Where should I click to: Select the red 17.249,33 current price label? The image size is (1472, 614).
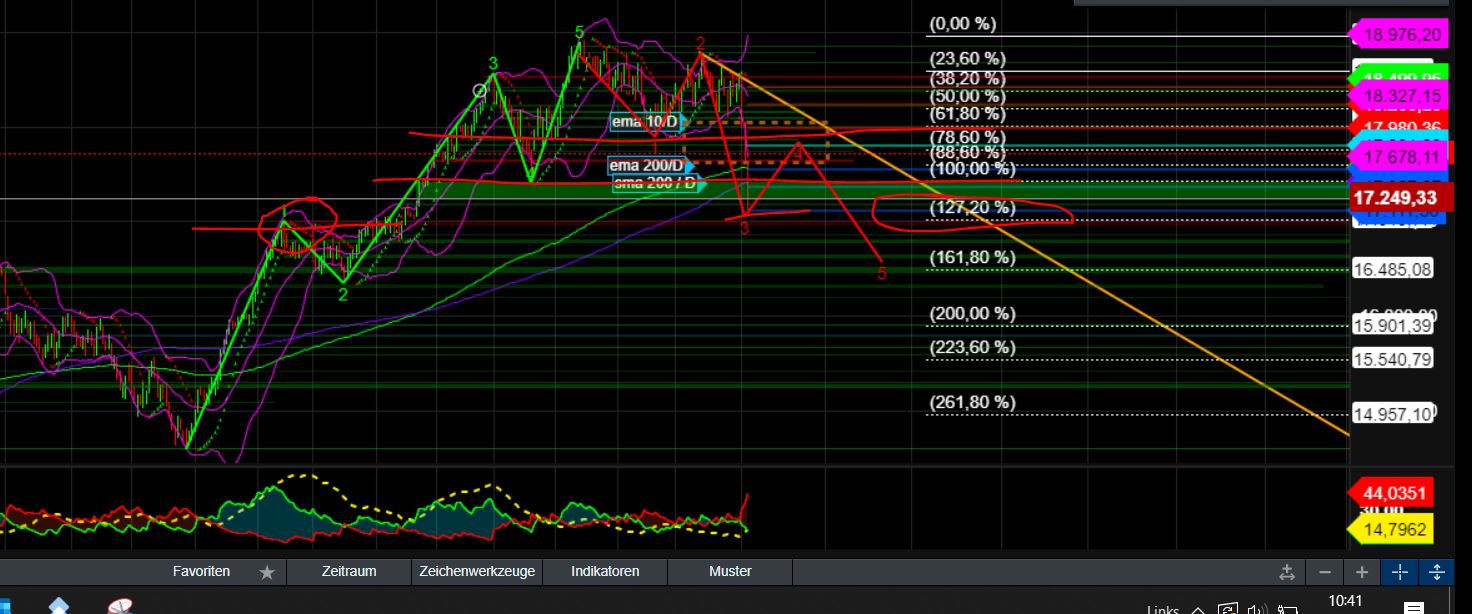pyautogui.click(x=1399, y=197)
